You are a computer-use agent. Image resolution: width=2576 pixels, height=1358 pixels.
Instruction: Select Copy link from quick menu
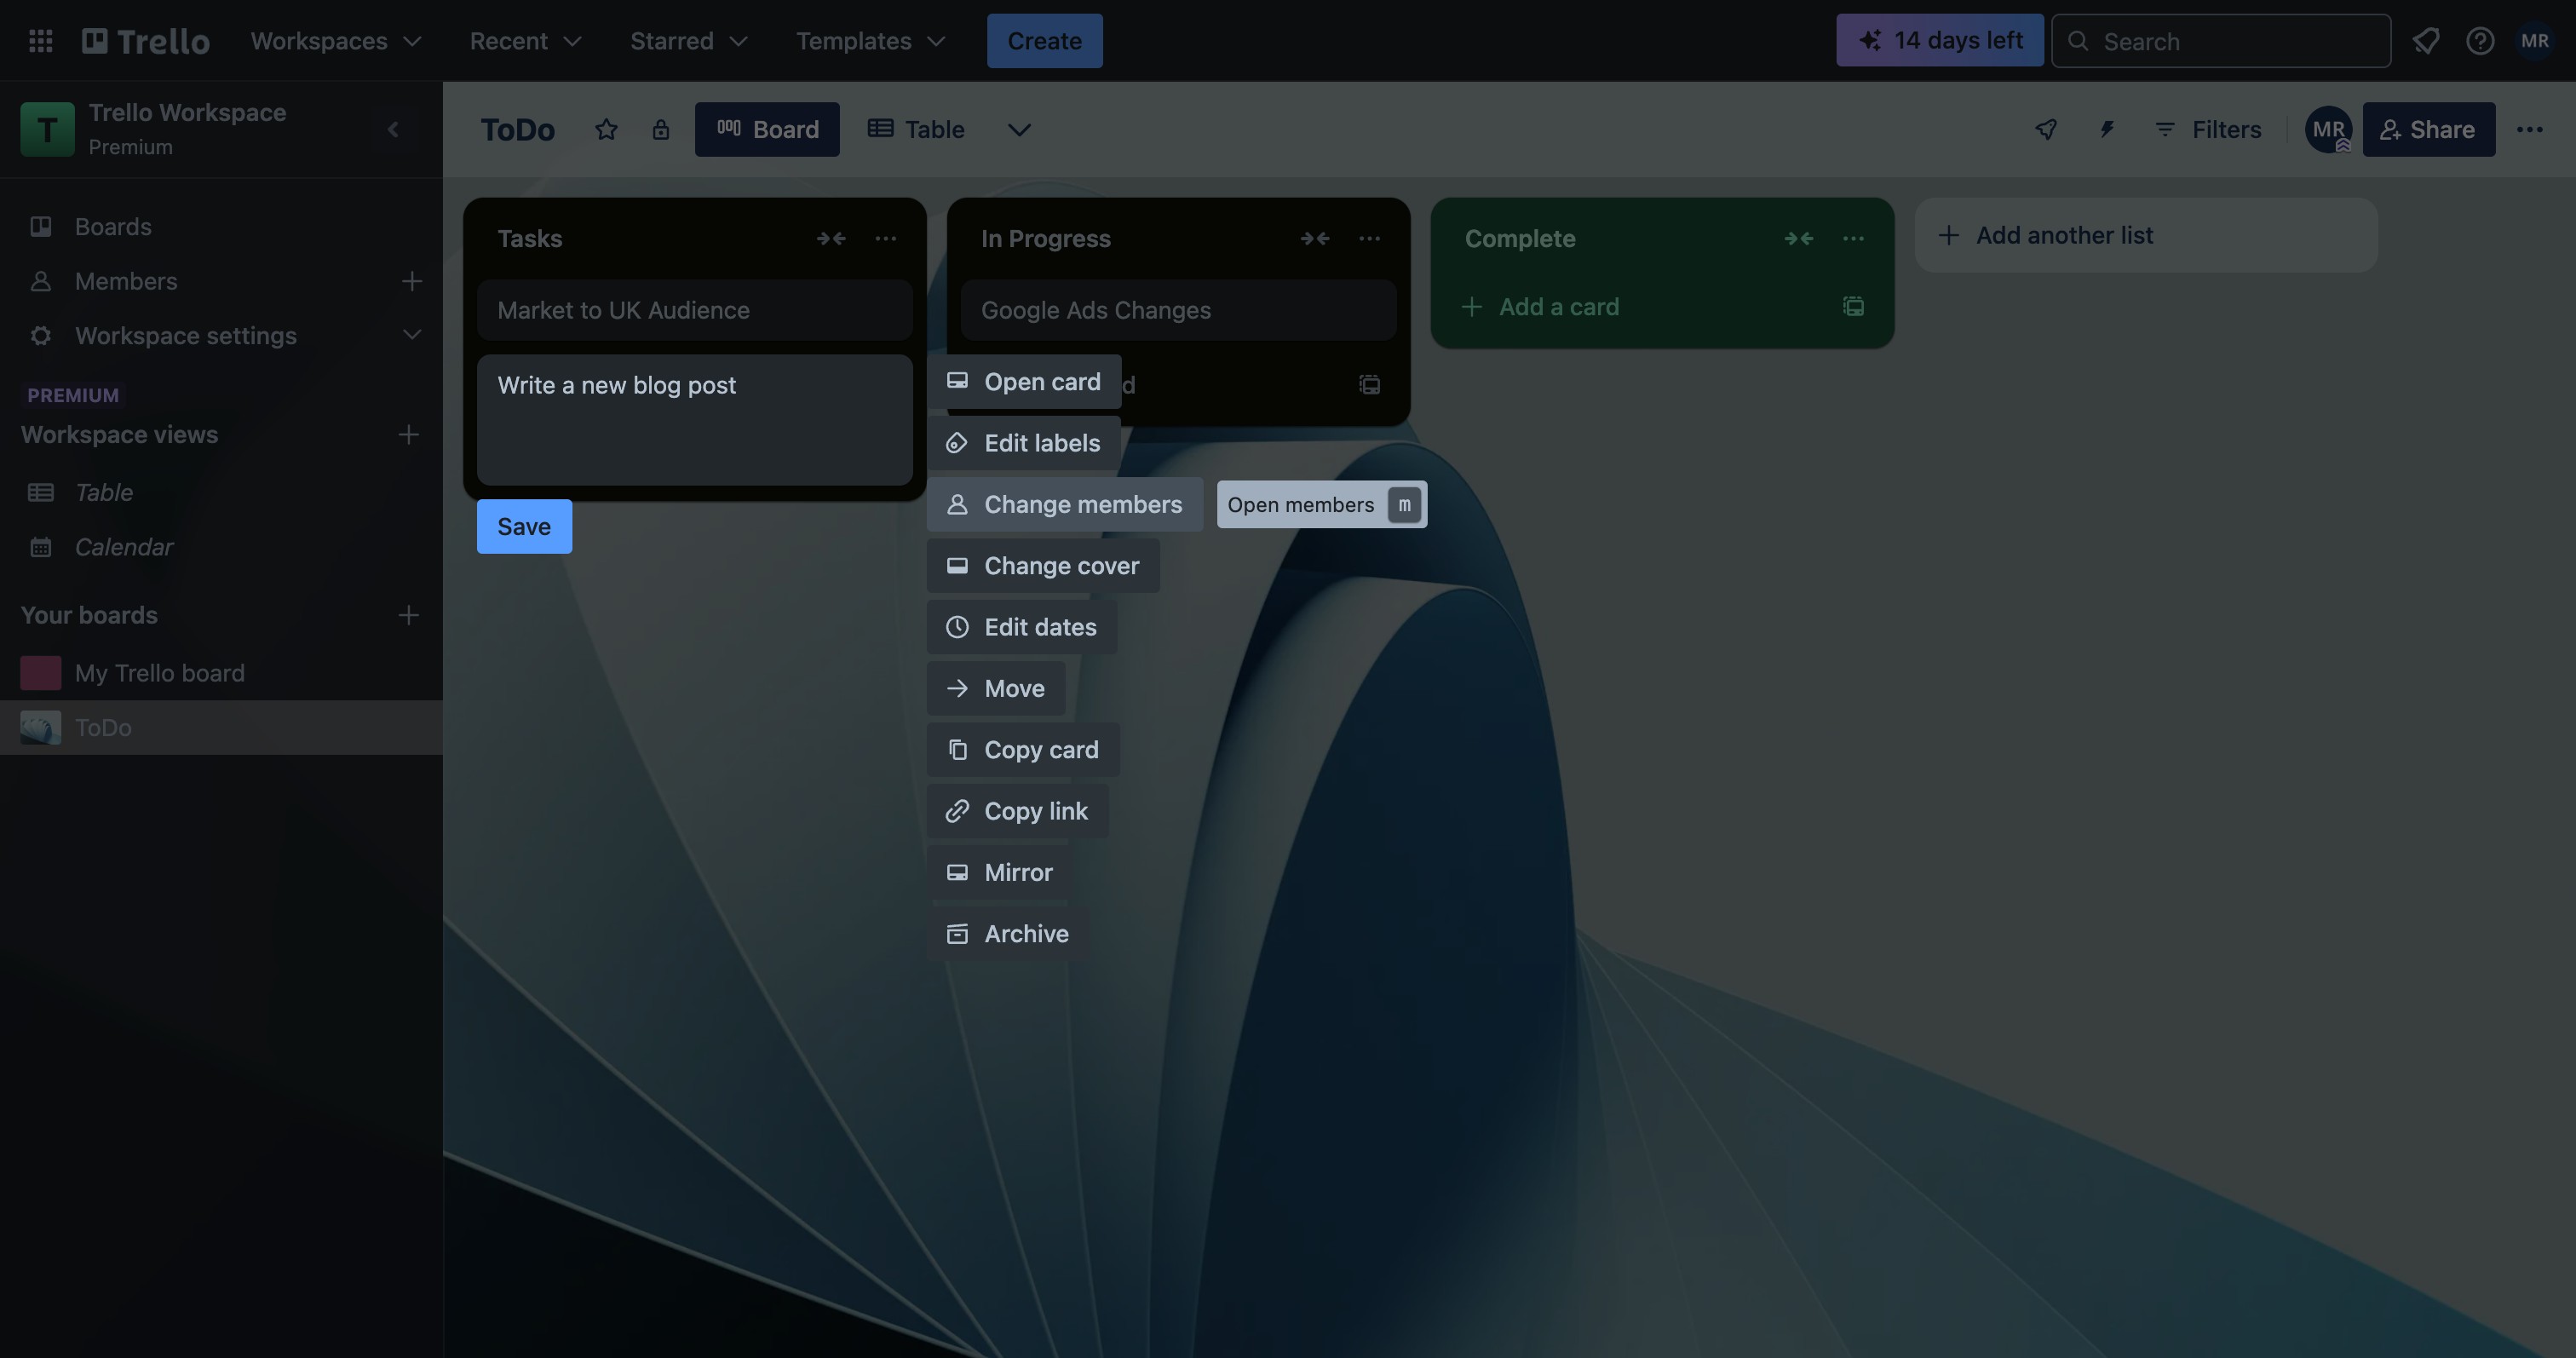[1018, 811]
